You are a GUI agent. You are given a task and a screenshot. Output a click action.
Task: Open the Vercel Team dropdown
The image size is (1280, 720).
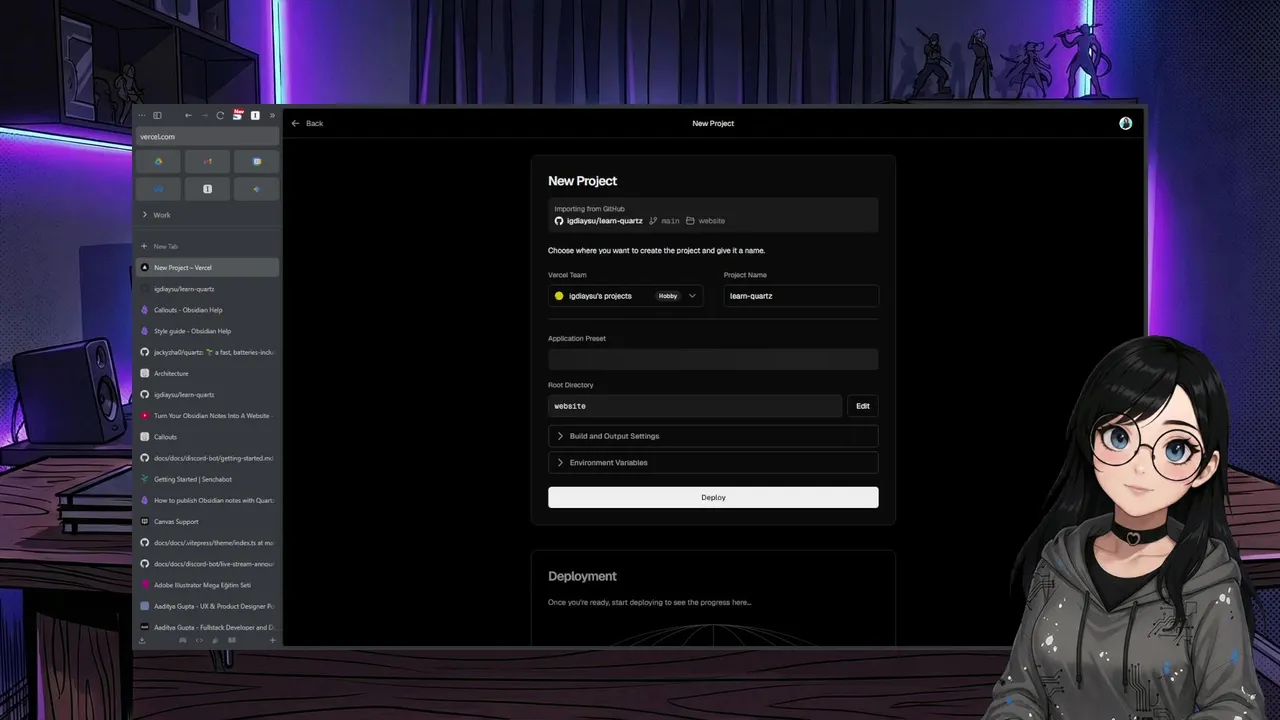pos(625,296)
